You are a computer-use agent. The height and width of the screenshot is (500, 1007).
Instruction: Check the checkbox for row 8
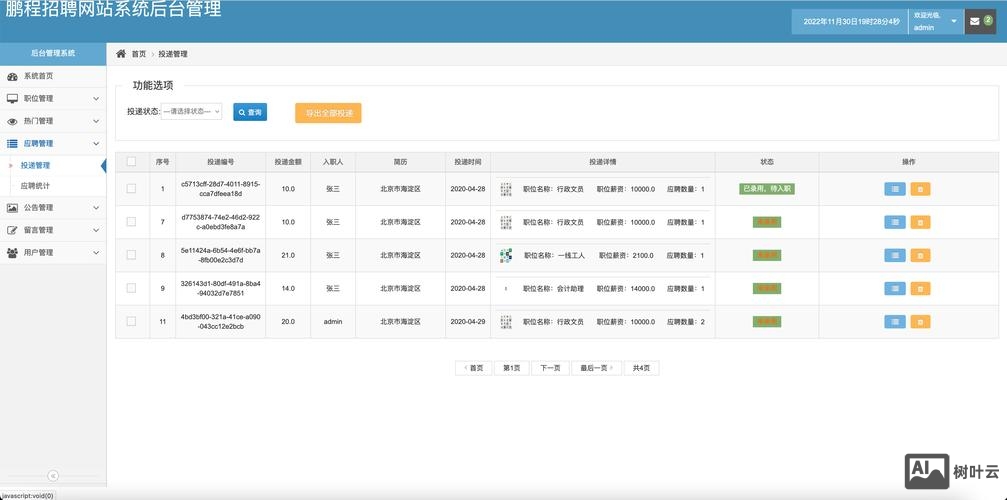click(x=131, y=255)
